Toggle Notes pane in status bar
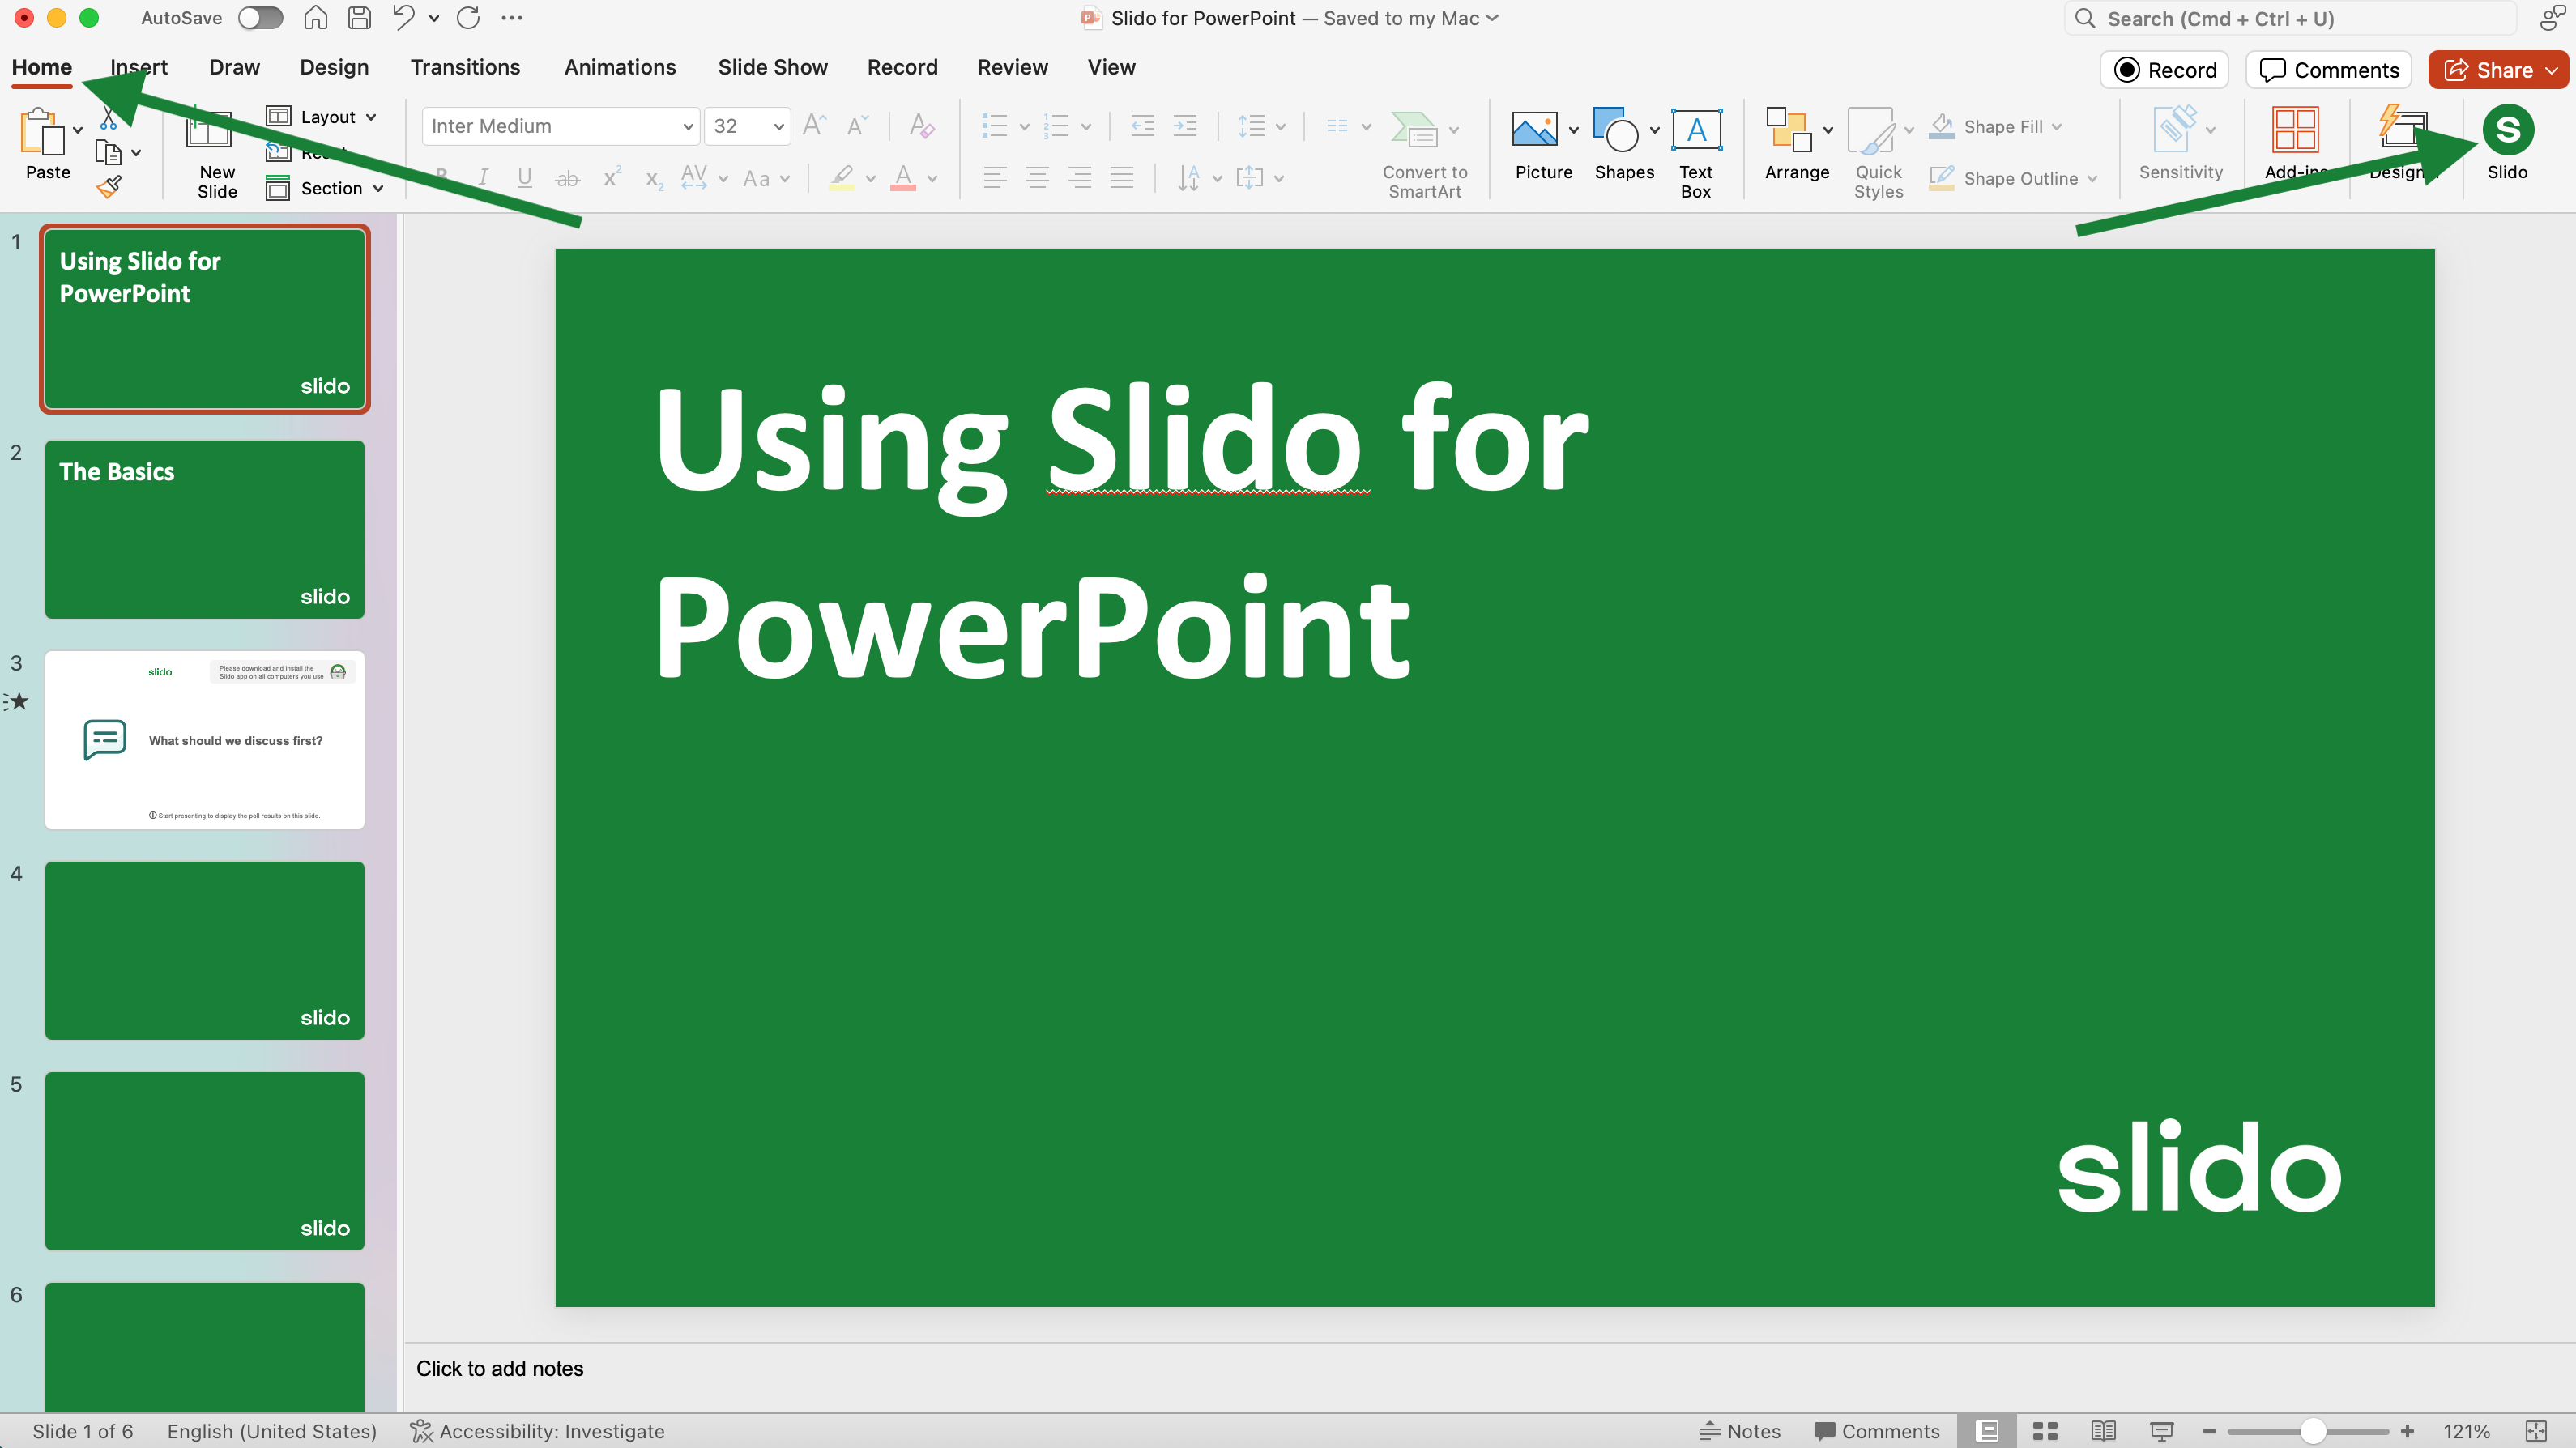 [x=1740, y=1431]
